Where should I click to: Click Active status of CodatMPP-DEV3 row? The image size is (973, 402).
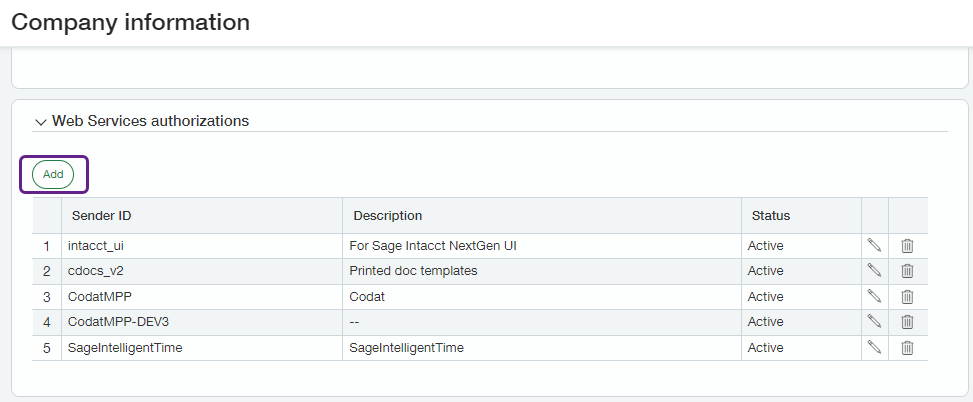point(766,322)
